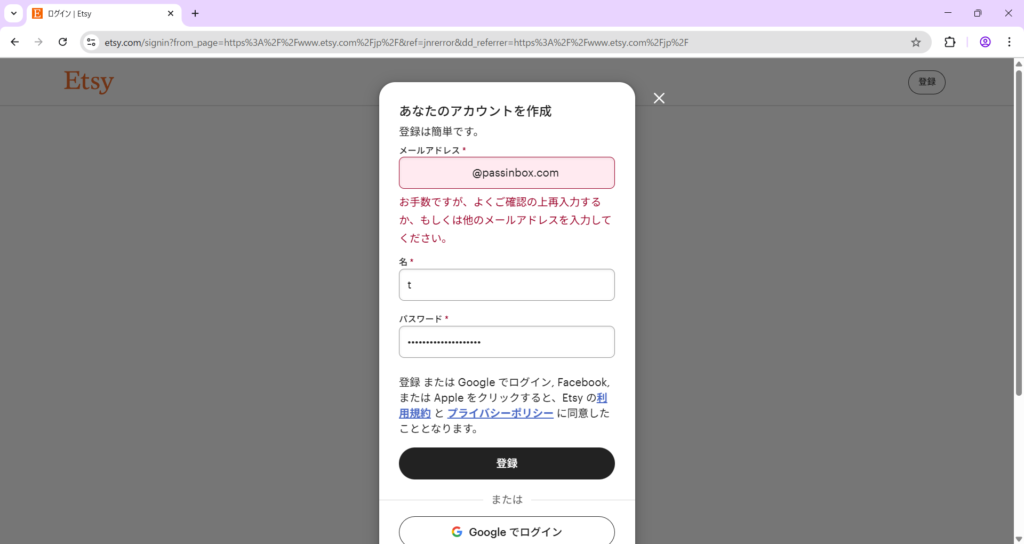Click the Google G logo icon
Screen dimensions: 1024x544
pyautogui.click(x=456, y=532)
